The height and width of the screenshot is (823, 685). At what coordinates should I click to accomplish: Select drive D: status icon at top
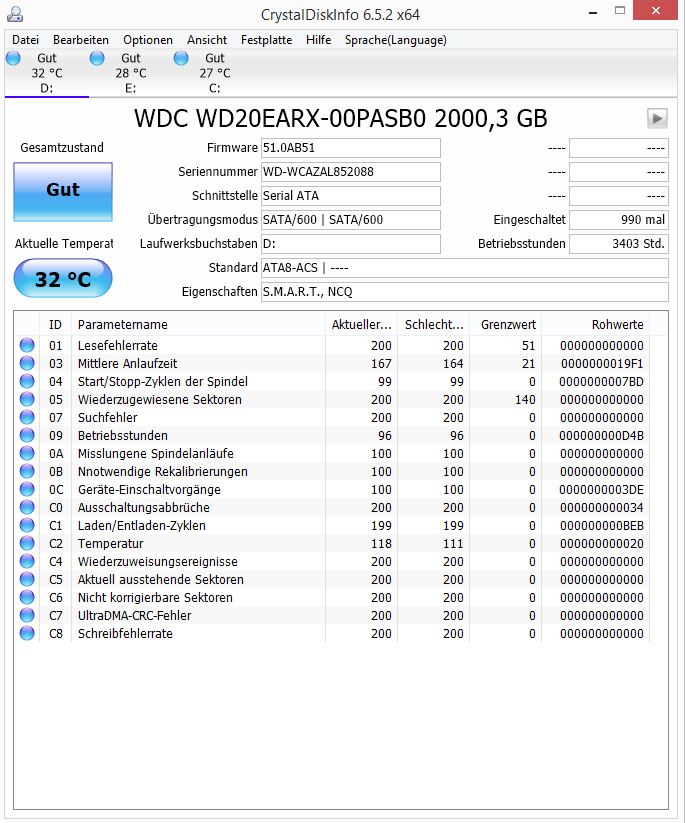(13, 58)
